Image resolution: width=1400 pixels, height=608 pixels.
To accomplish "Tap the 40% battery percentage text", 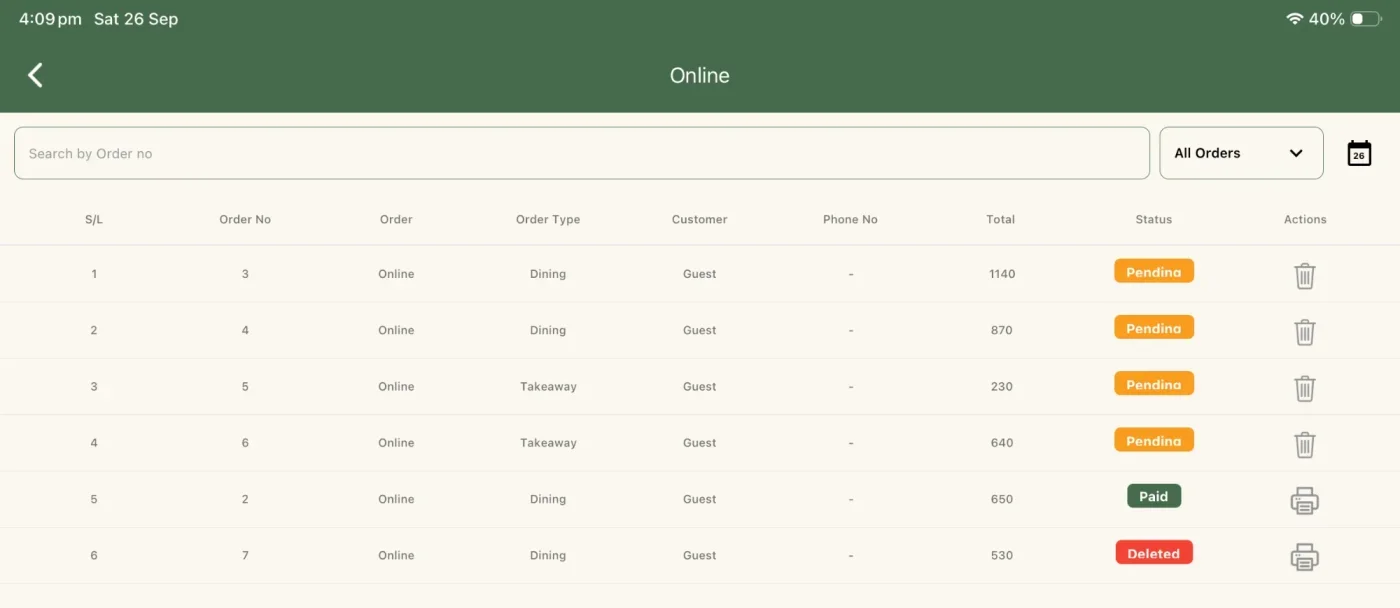I will (x=1327, y=19).
